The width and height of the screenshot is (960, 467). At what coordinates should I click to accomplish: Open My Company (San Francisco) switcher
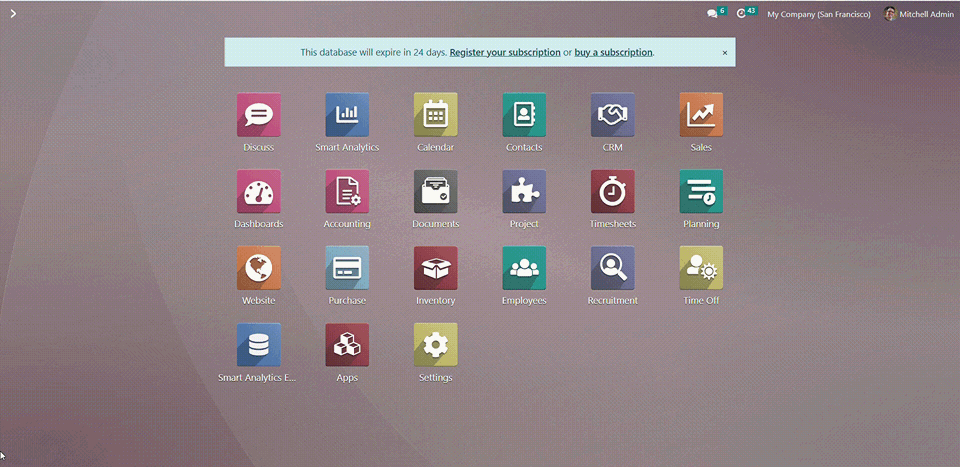[819, 14]
